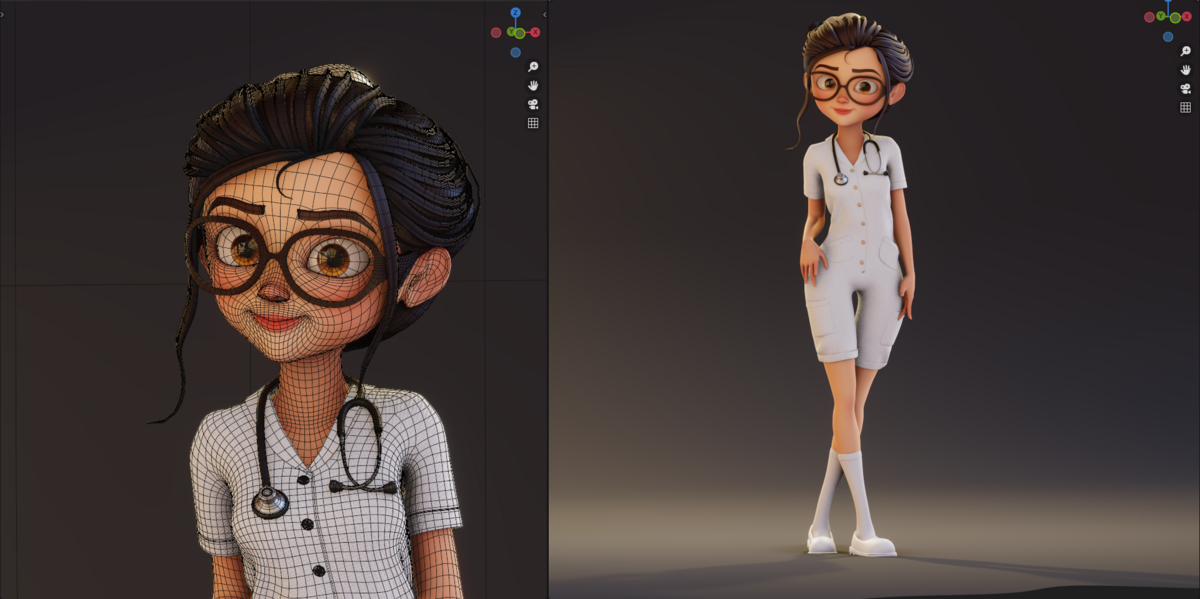Toggle camera view in the right rendered viewport

[x=1185, y=88]
